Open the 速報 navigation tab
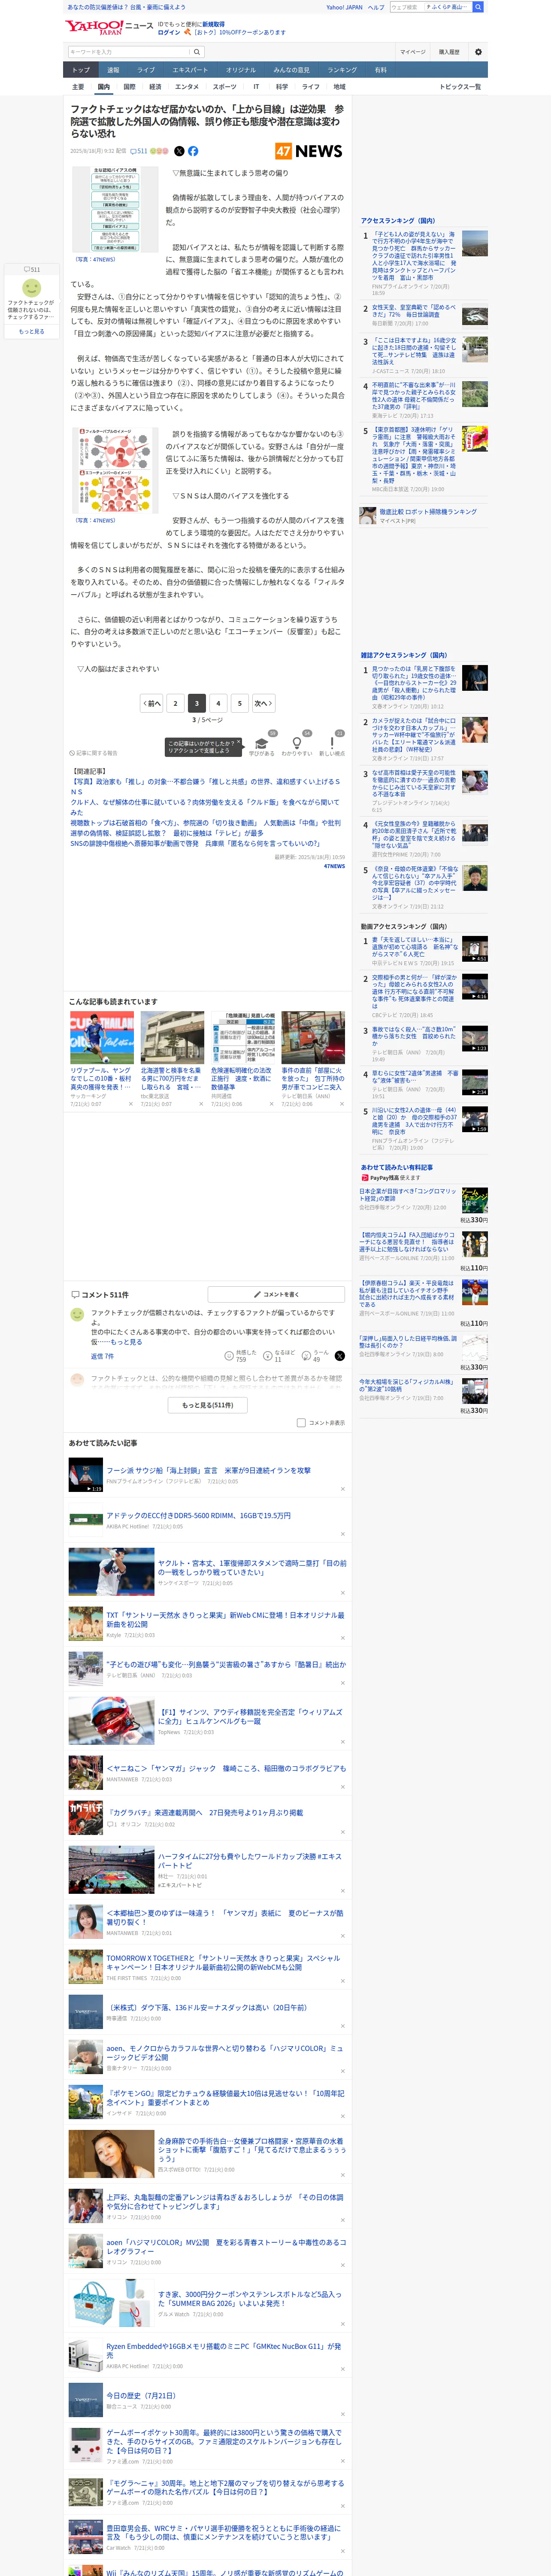 (x=113, y=70)
